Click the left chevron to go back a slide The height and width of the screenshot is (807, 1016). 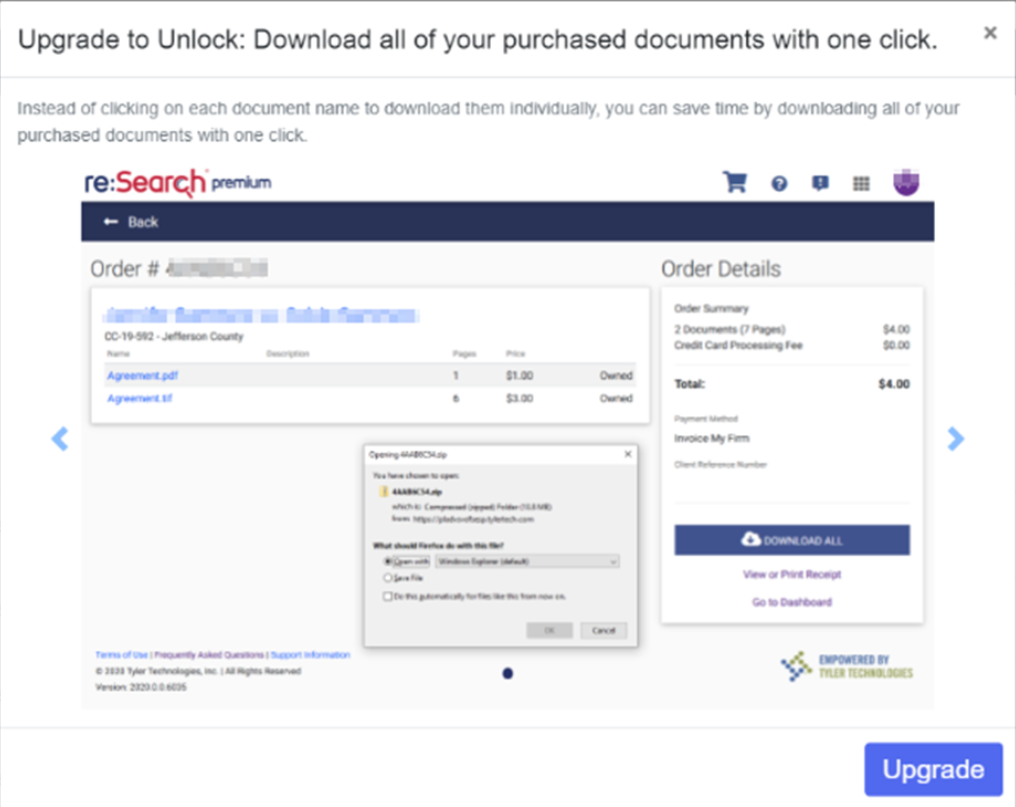[61, 439]
